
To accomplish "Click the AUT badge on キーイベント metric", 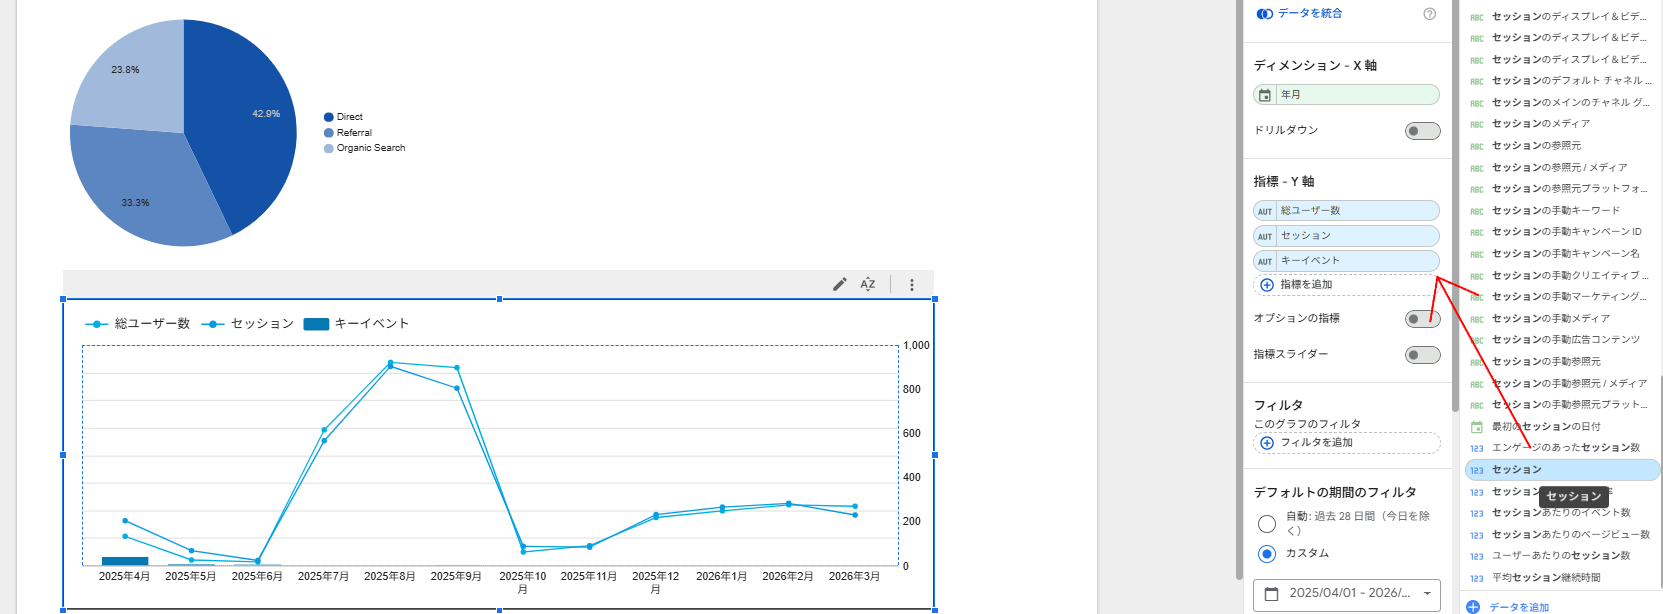I will point(1265,261).
